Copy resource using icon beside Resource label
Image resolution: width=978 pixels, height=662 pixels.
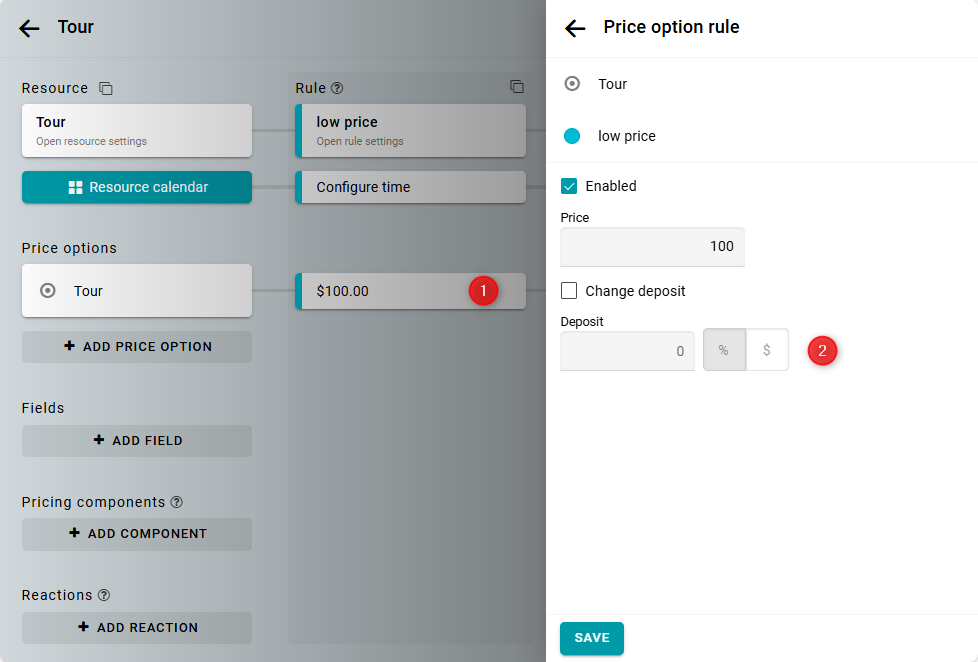[106, 89]
